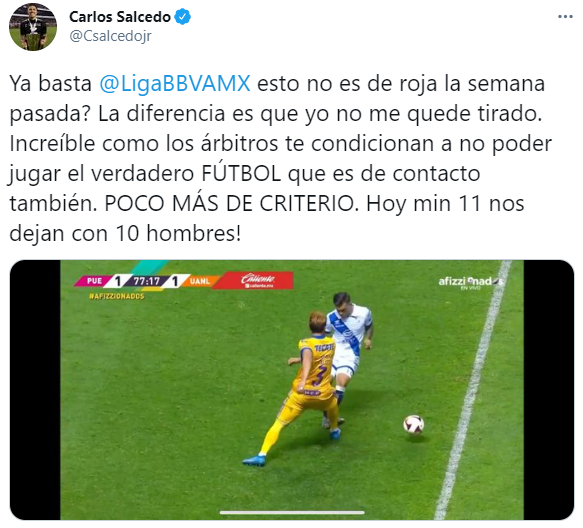The height and width of the screenshot is (528, 583).
Task: Click the white bar at video bottom
Action: click(292, 513)
